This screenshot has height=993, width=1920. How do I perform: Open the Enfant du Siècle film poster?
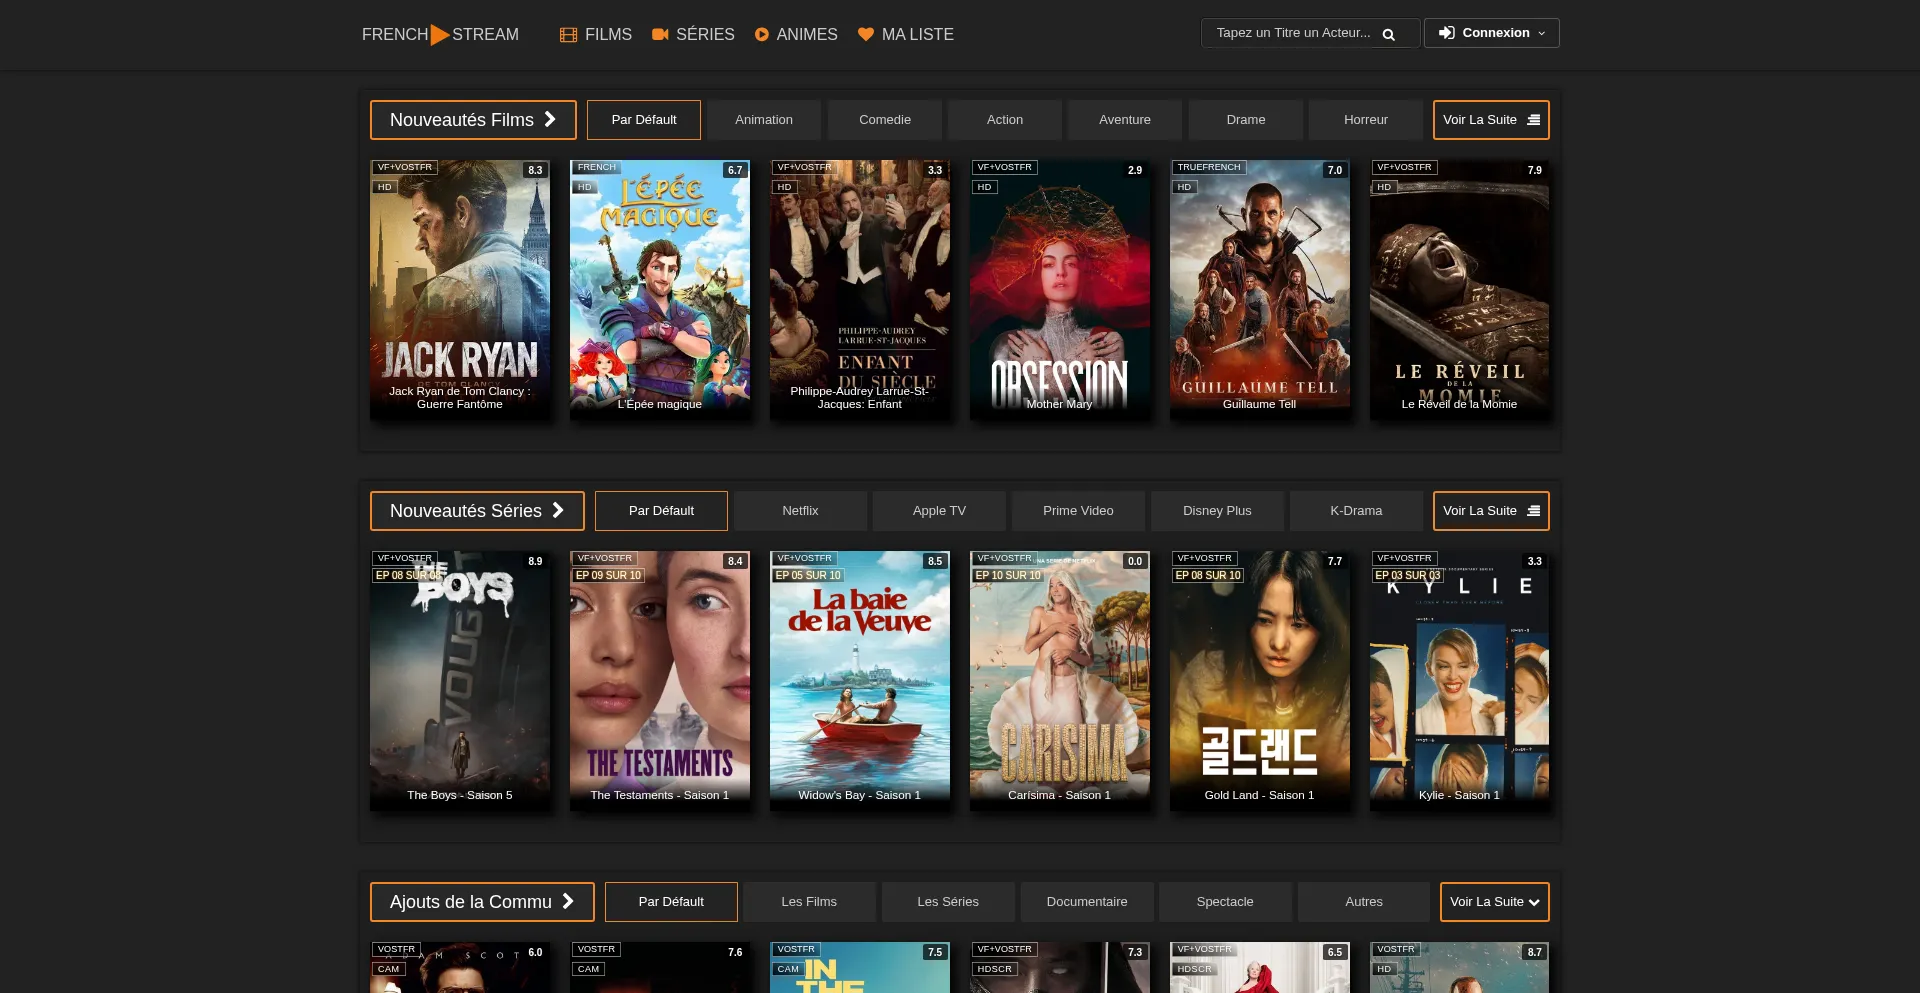[860, 290]
